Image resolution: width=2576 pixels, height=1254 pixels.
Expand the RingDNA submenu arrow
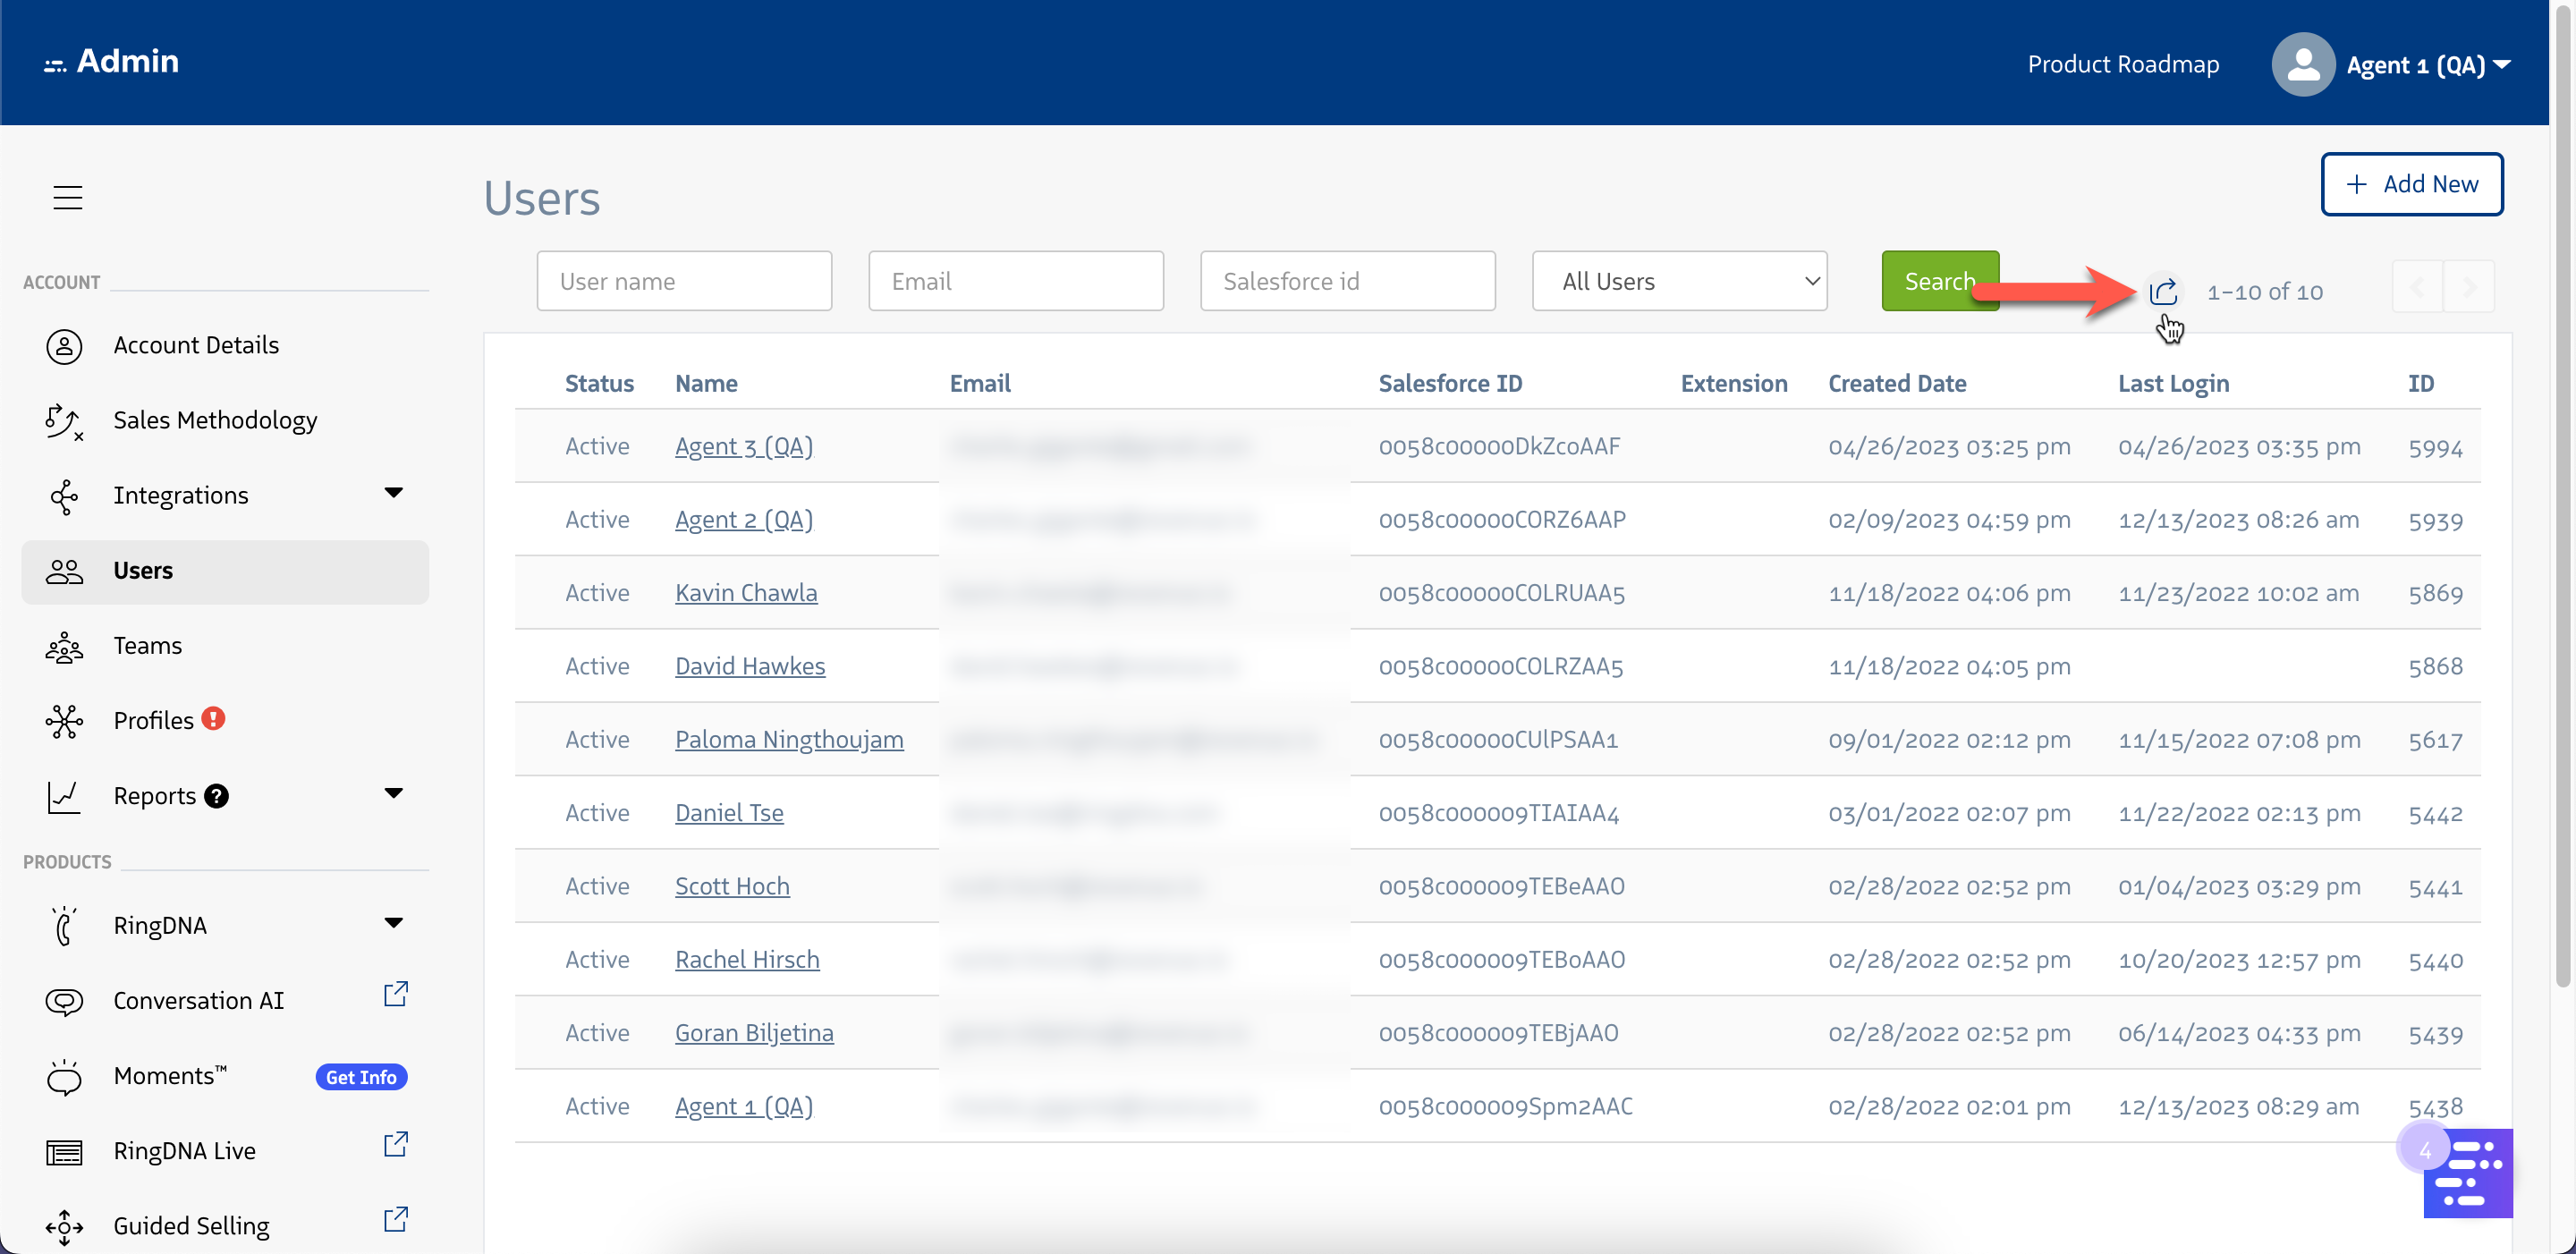(393, 922)
